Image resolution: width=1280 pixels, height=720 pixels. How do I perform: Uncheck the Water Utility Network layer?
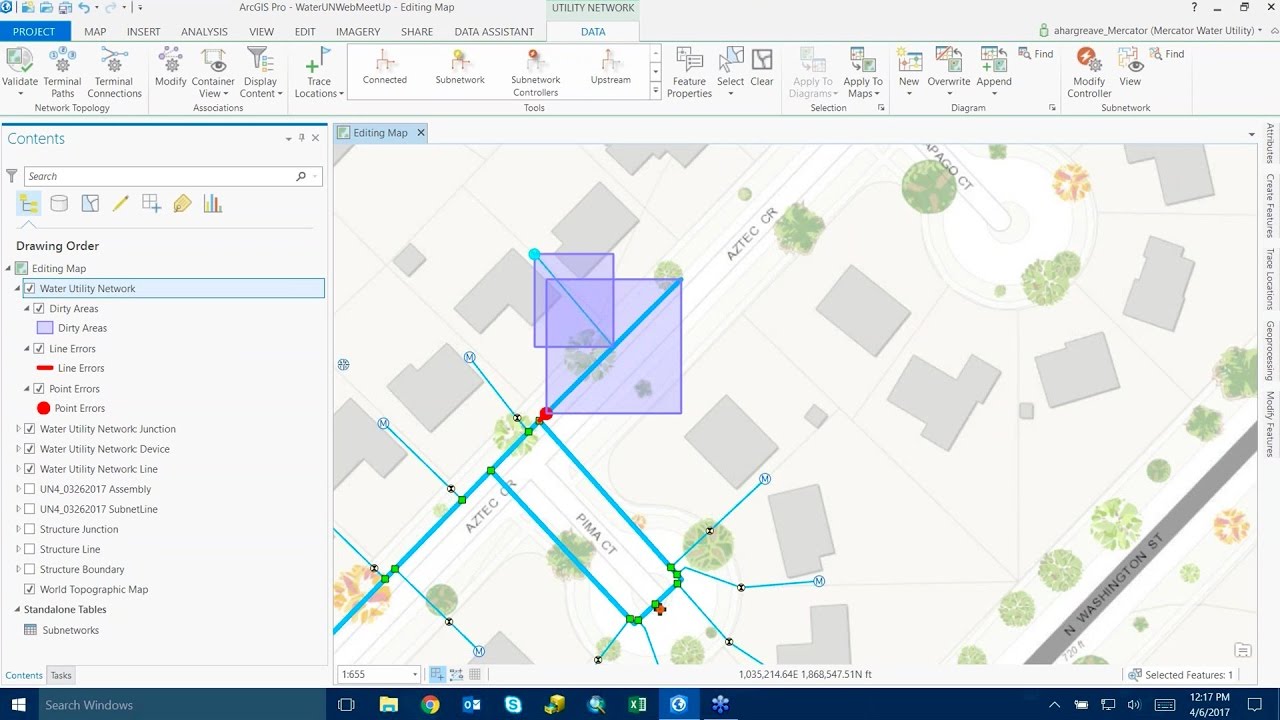pyautogui.click(x=30, y=288)
